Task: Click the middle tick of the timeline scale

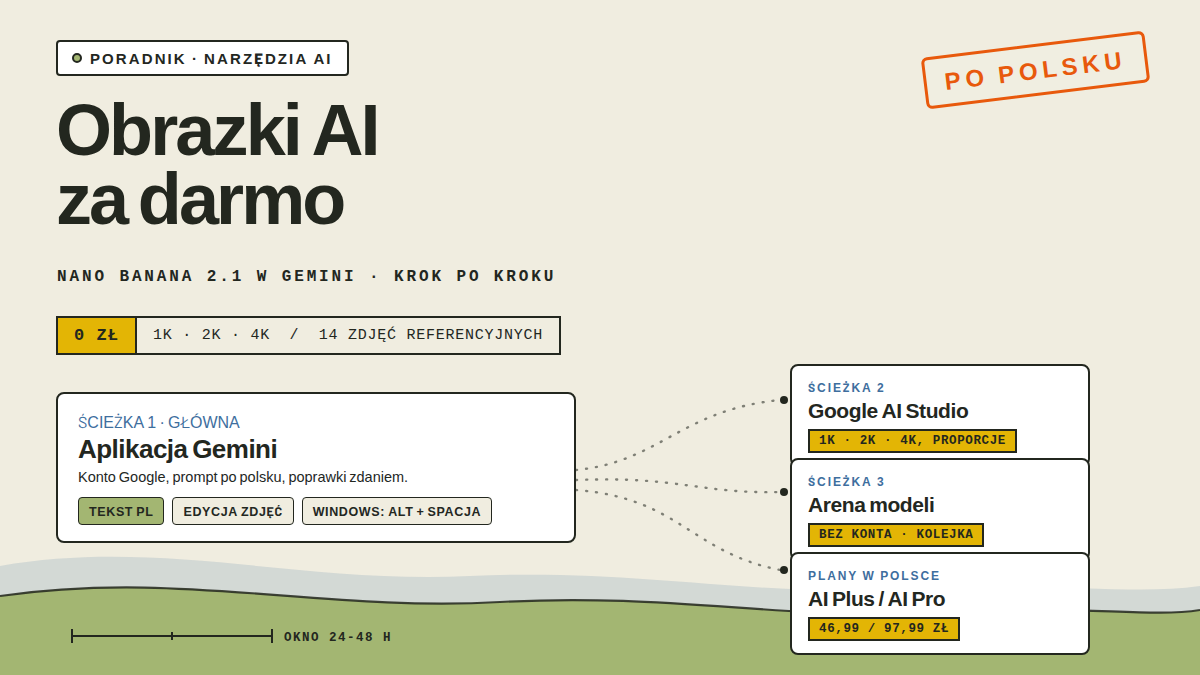Action: click(172, 636)
